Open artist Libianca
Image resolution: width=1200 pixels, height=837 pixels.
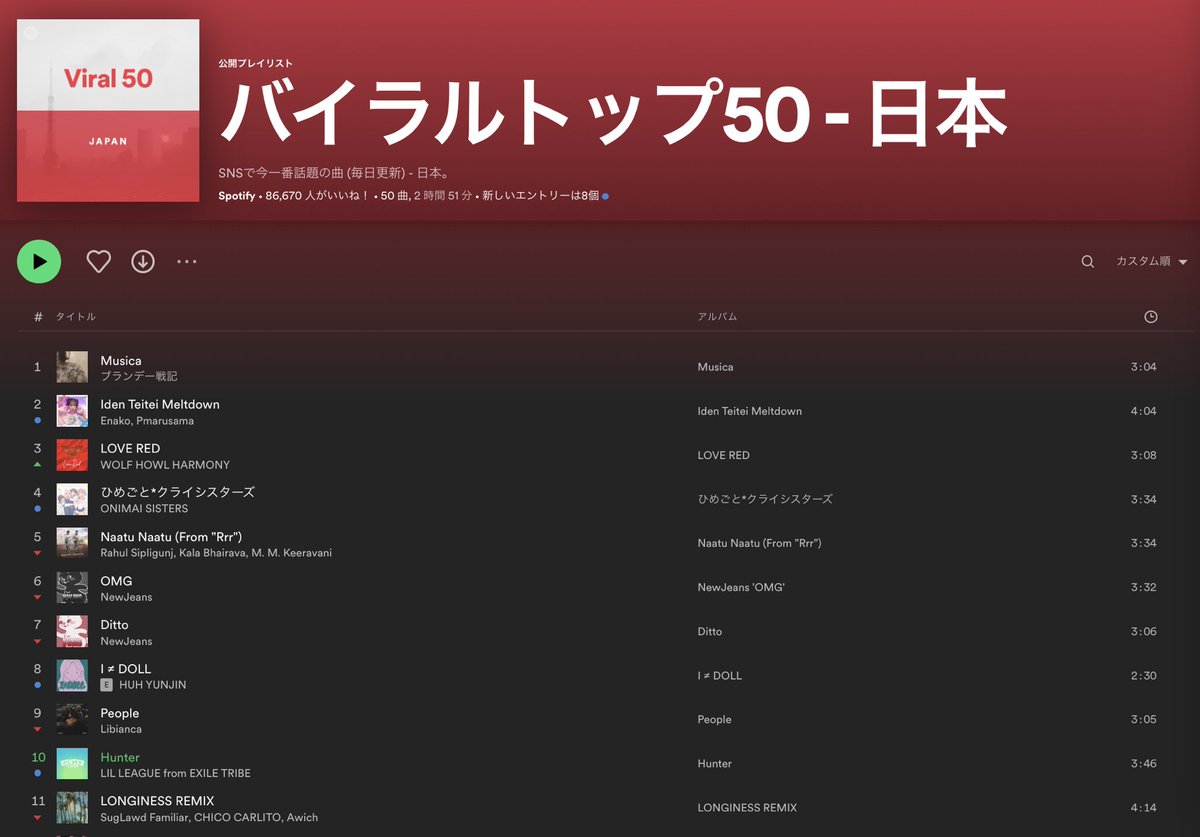[x=121, y=729]
